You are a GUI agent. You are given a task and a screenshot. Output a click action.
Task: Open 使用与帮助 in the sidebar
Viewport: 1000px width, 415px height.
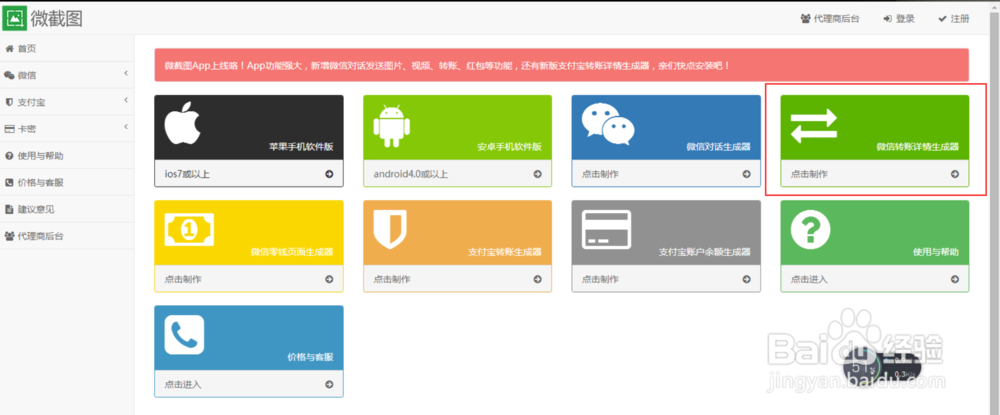coord(67,156)
